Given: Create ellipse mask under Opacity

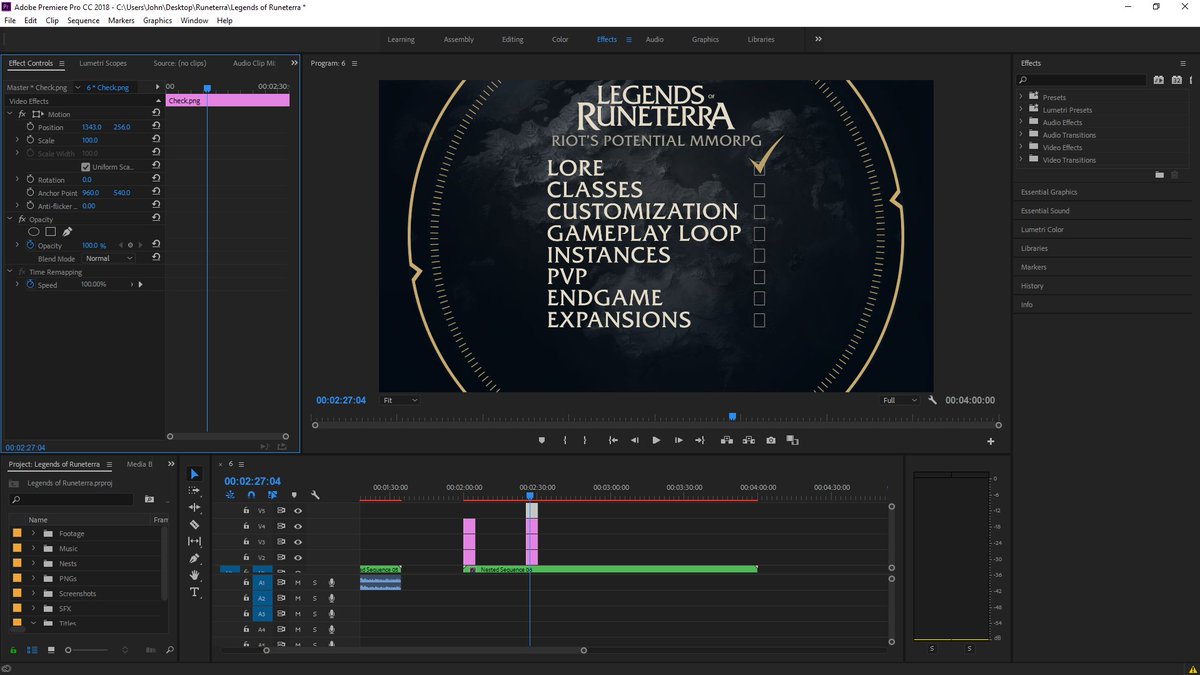Looking at the screenshot, I should coord(34,232).
